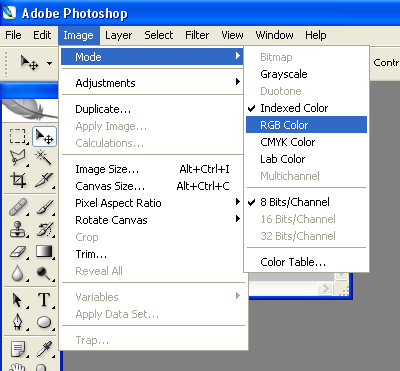This screenshot has width=400, height=371.
Task: Open the View menu
Action: (232, 35)
